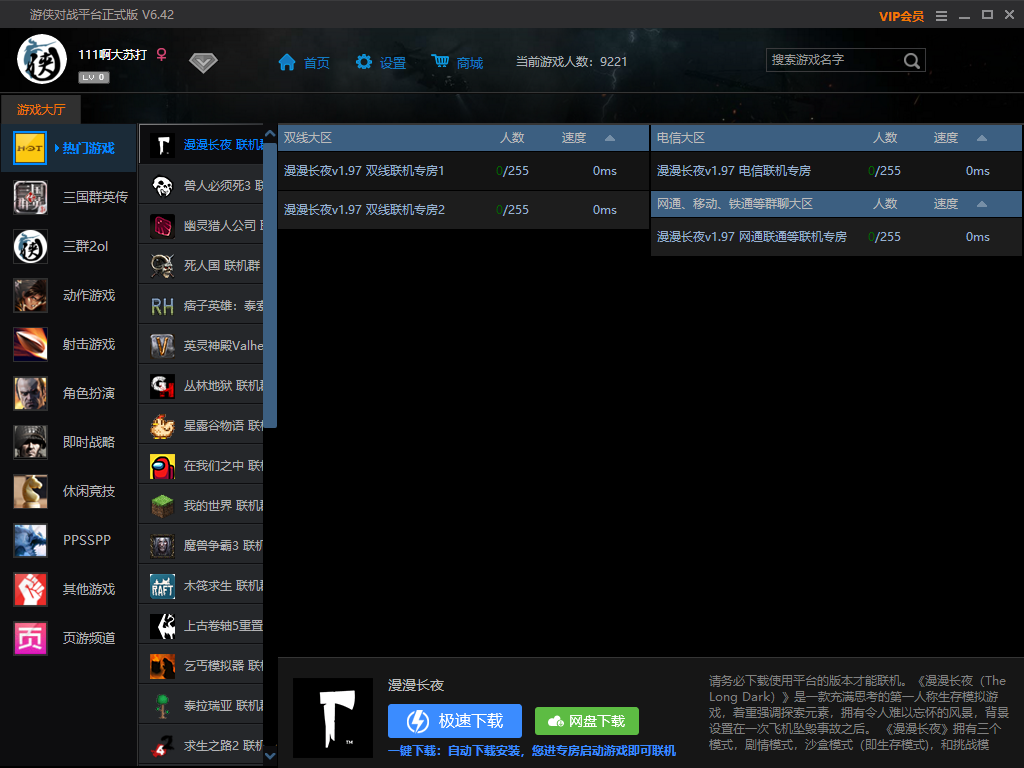Join room 漫漫长夜v1.97 网通联通等联机专房

coord(836,237)
